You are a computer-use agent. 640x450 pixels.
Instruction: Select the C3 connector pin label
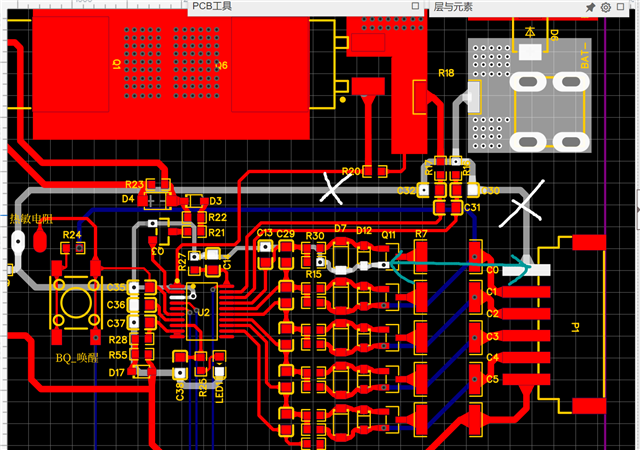[x=492, y=336]
